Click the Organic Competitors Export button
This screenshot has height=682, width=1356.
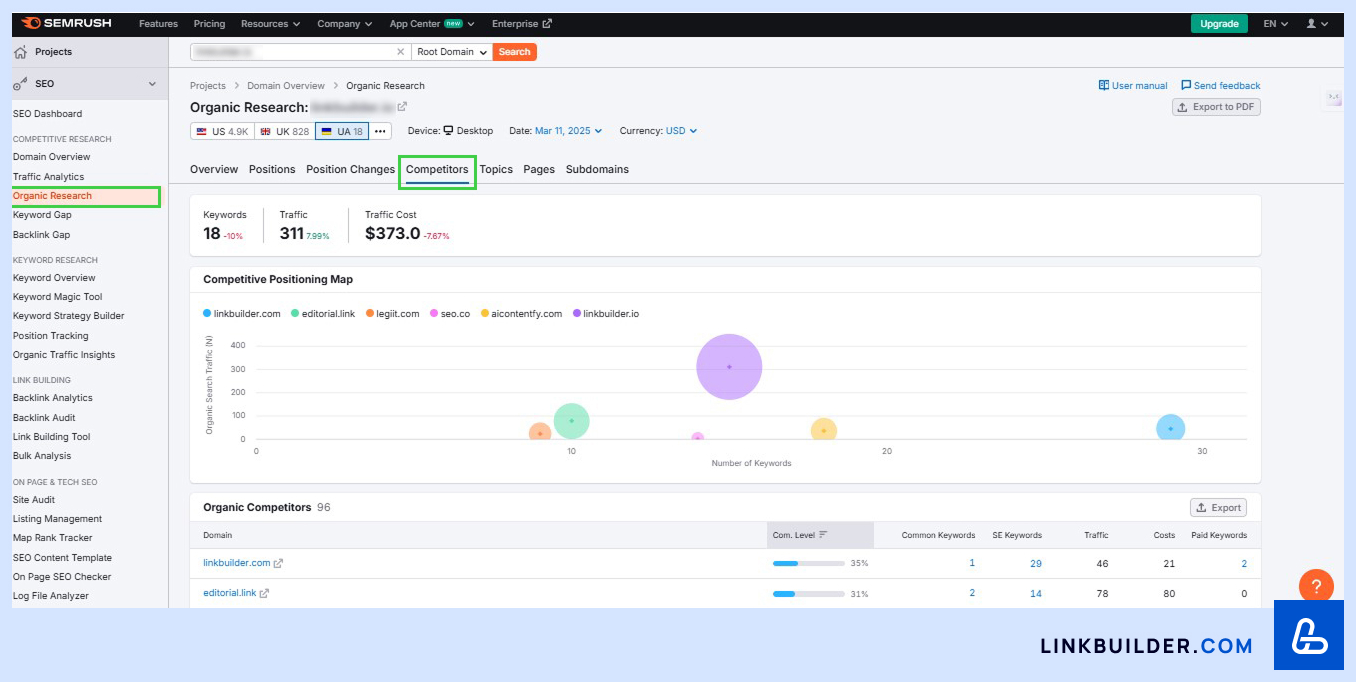click(x=1218, y=507)
